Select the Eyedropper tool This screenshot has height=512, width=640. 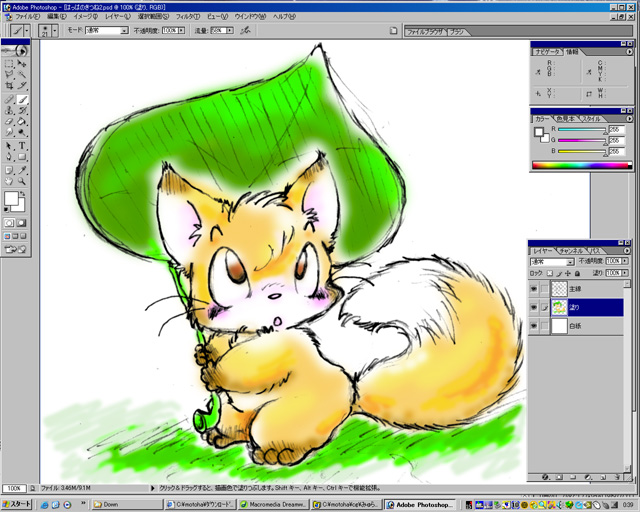22,170
